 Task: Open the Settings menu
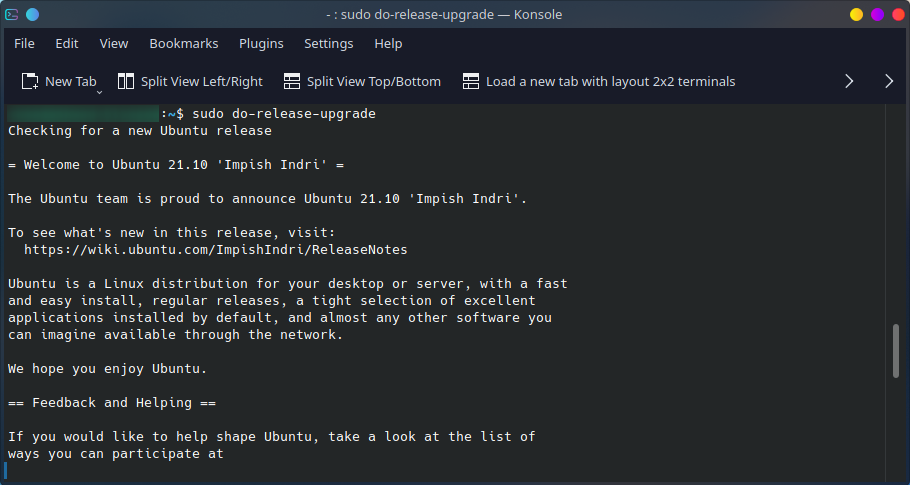(x=328, y=44)
